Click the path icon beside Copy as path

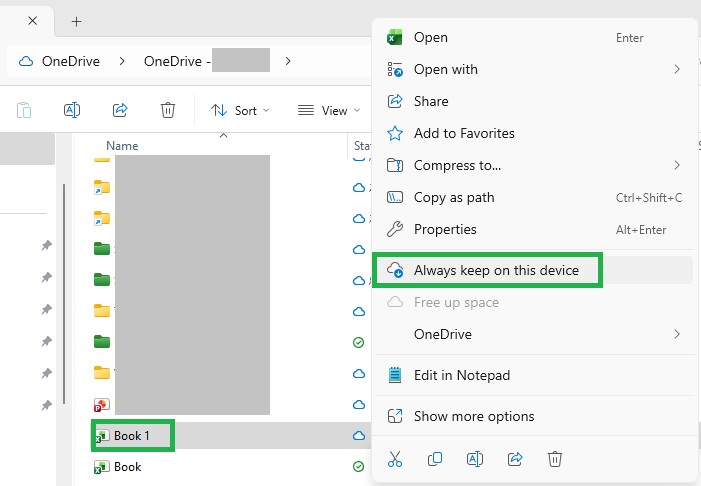(395, 197)
